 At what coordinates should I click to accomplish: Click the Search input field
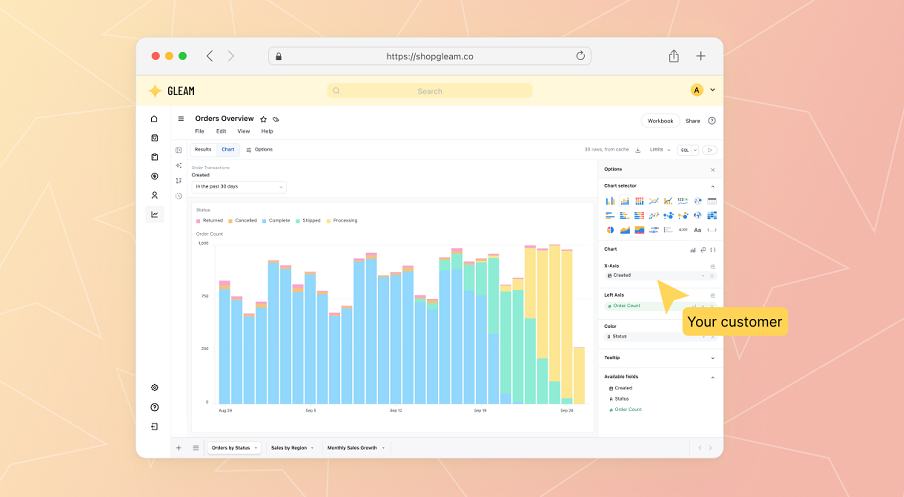point(430,91)
